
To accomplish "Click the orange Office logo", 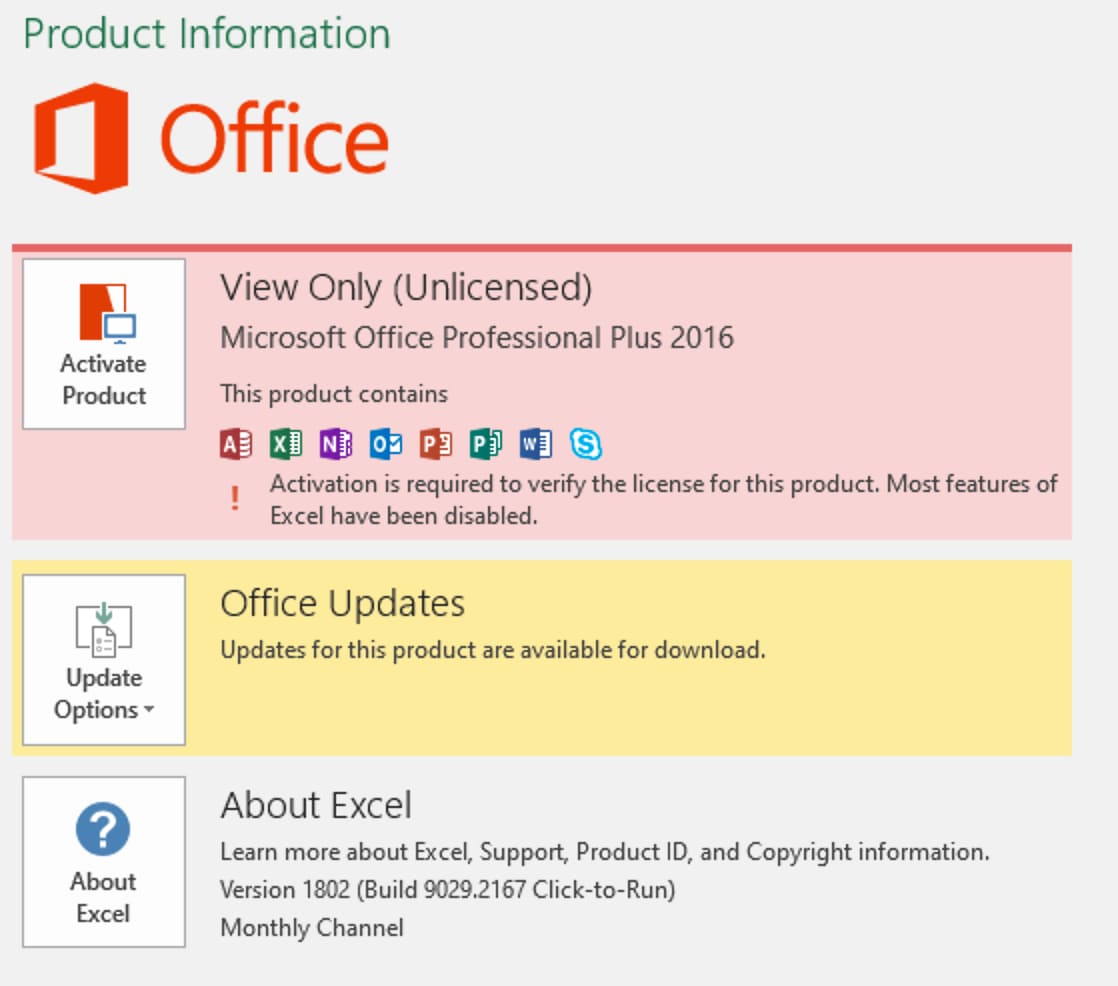I will (x=211, y=138).
